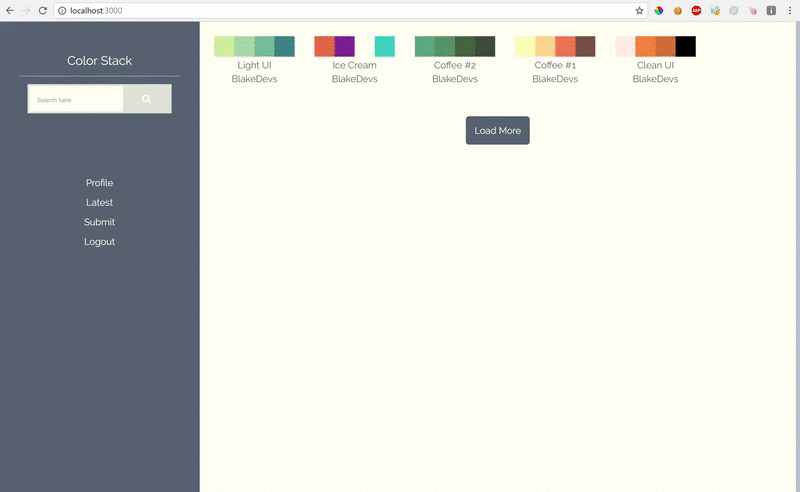The width and height of the screenshot is (800, 492).
Task: Click the magnifier search button
Action: point(147,99)
